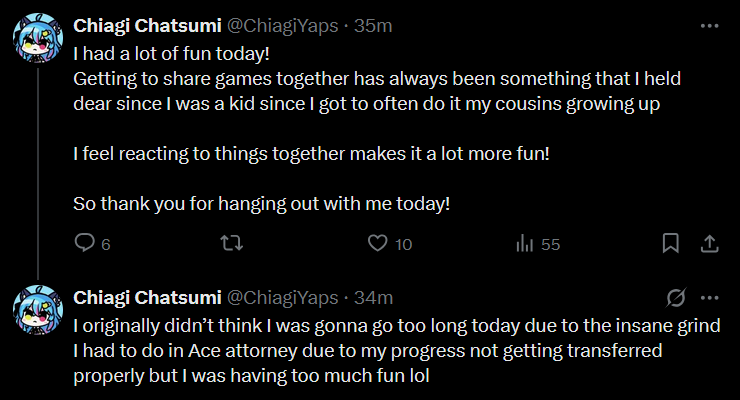
Task: Click the 55 views count
Action: 549,244
